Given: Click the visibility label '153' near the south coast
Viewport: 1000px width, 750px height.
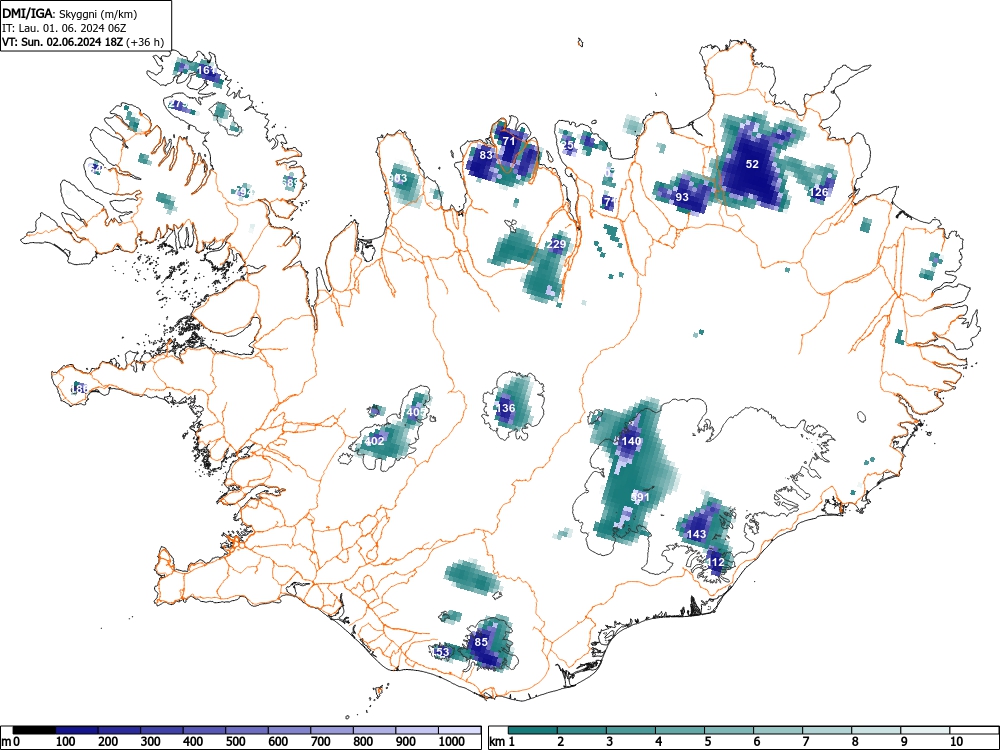Looking at the screenshot, I should point(441,652).
